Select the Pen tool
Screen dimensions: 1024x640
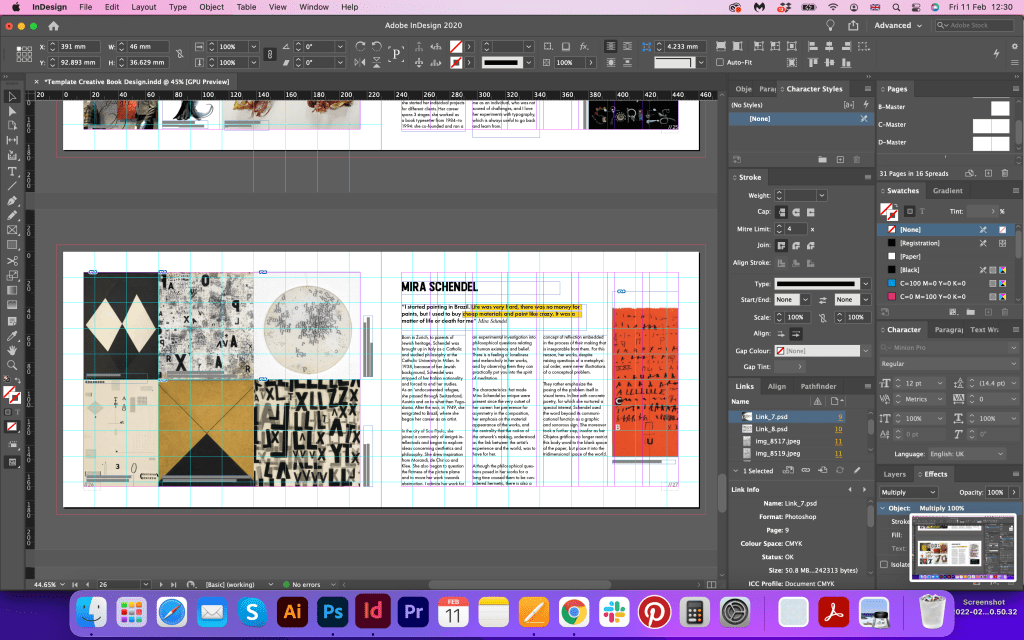(x=13, y=200)
